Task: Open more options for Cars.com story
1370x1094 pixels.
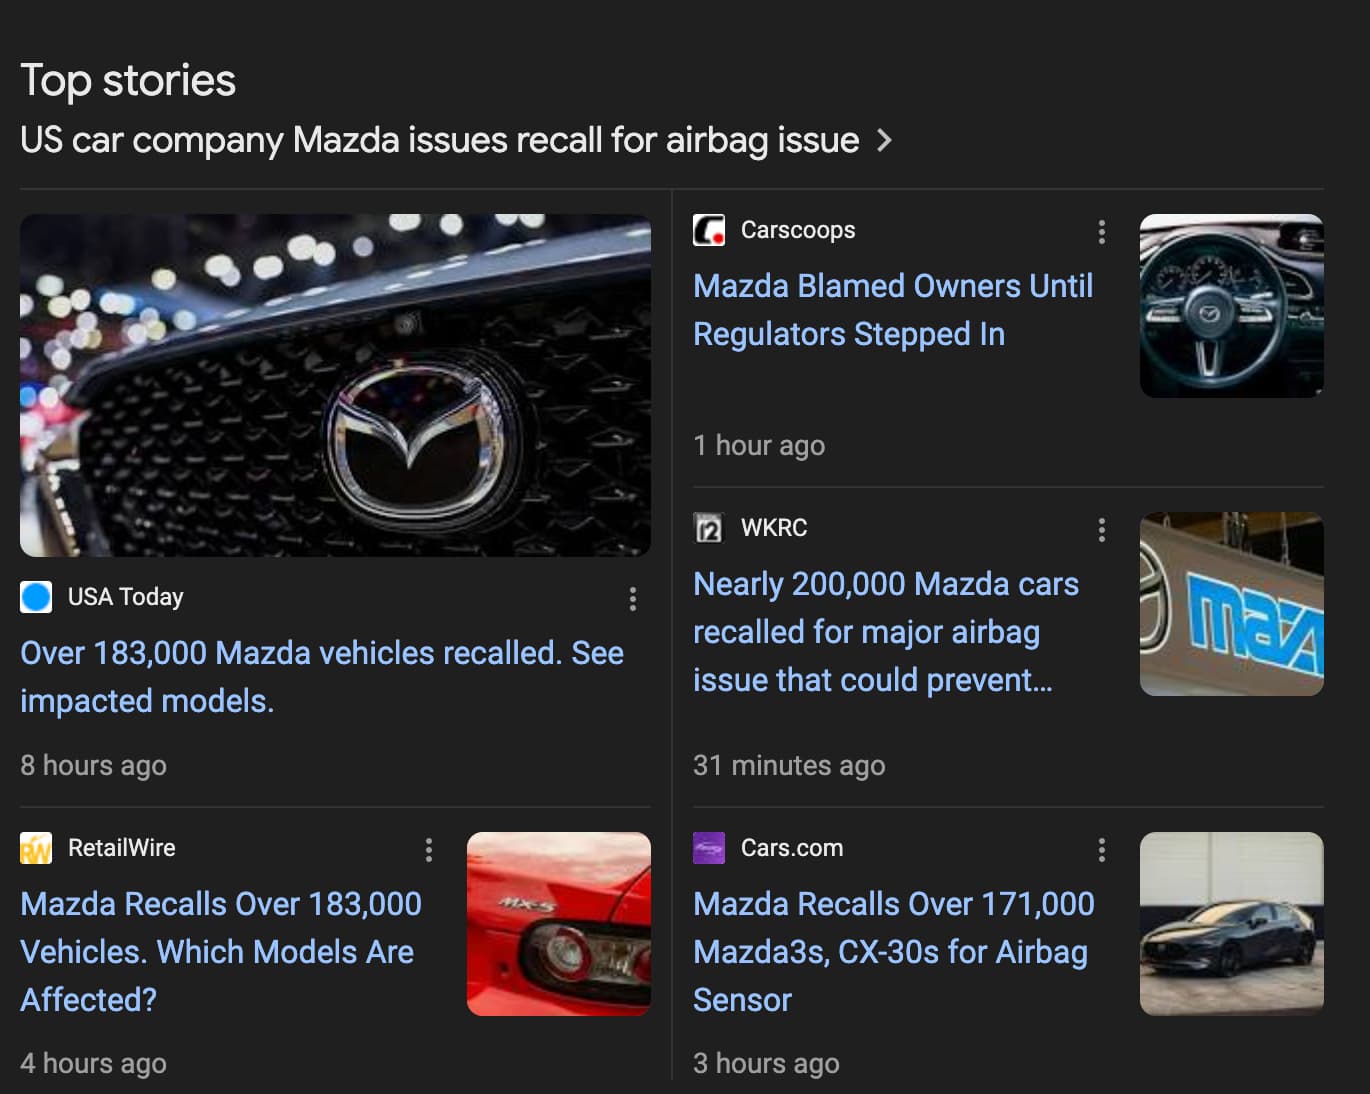Action: [x=1101, y=850]
